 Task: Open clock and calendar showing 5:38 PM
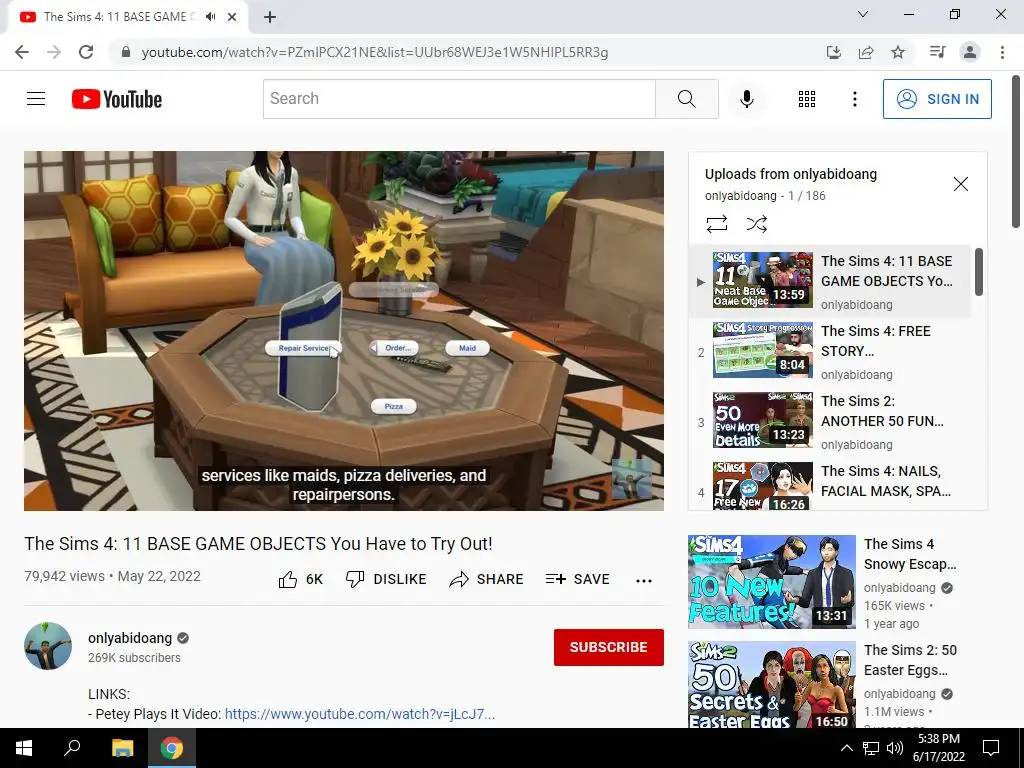[x=938, y=748]
